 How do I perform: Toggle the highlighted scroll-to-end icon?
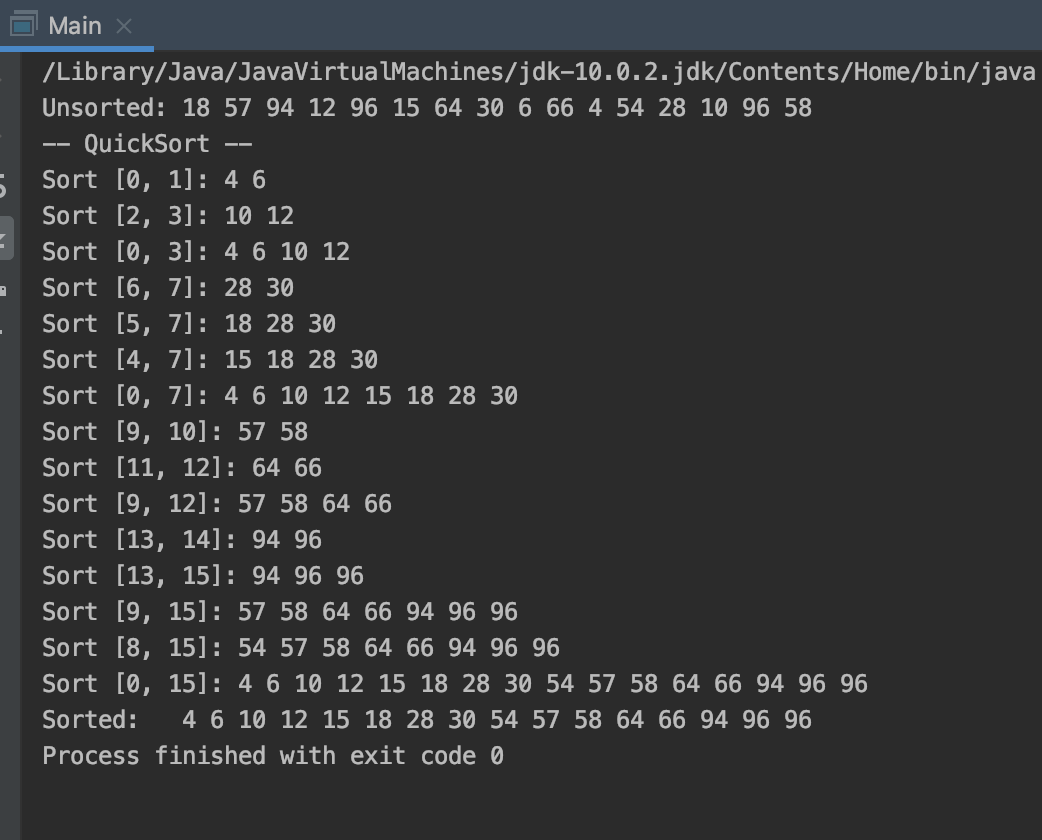(5, 238)
